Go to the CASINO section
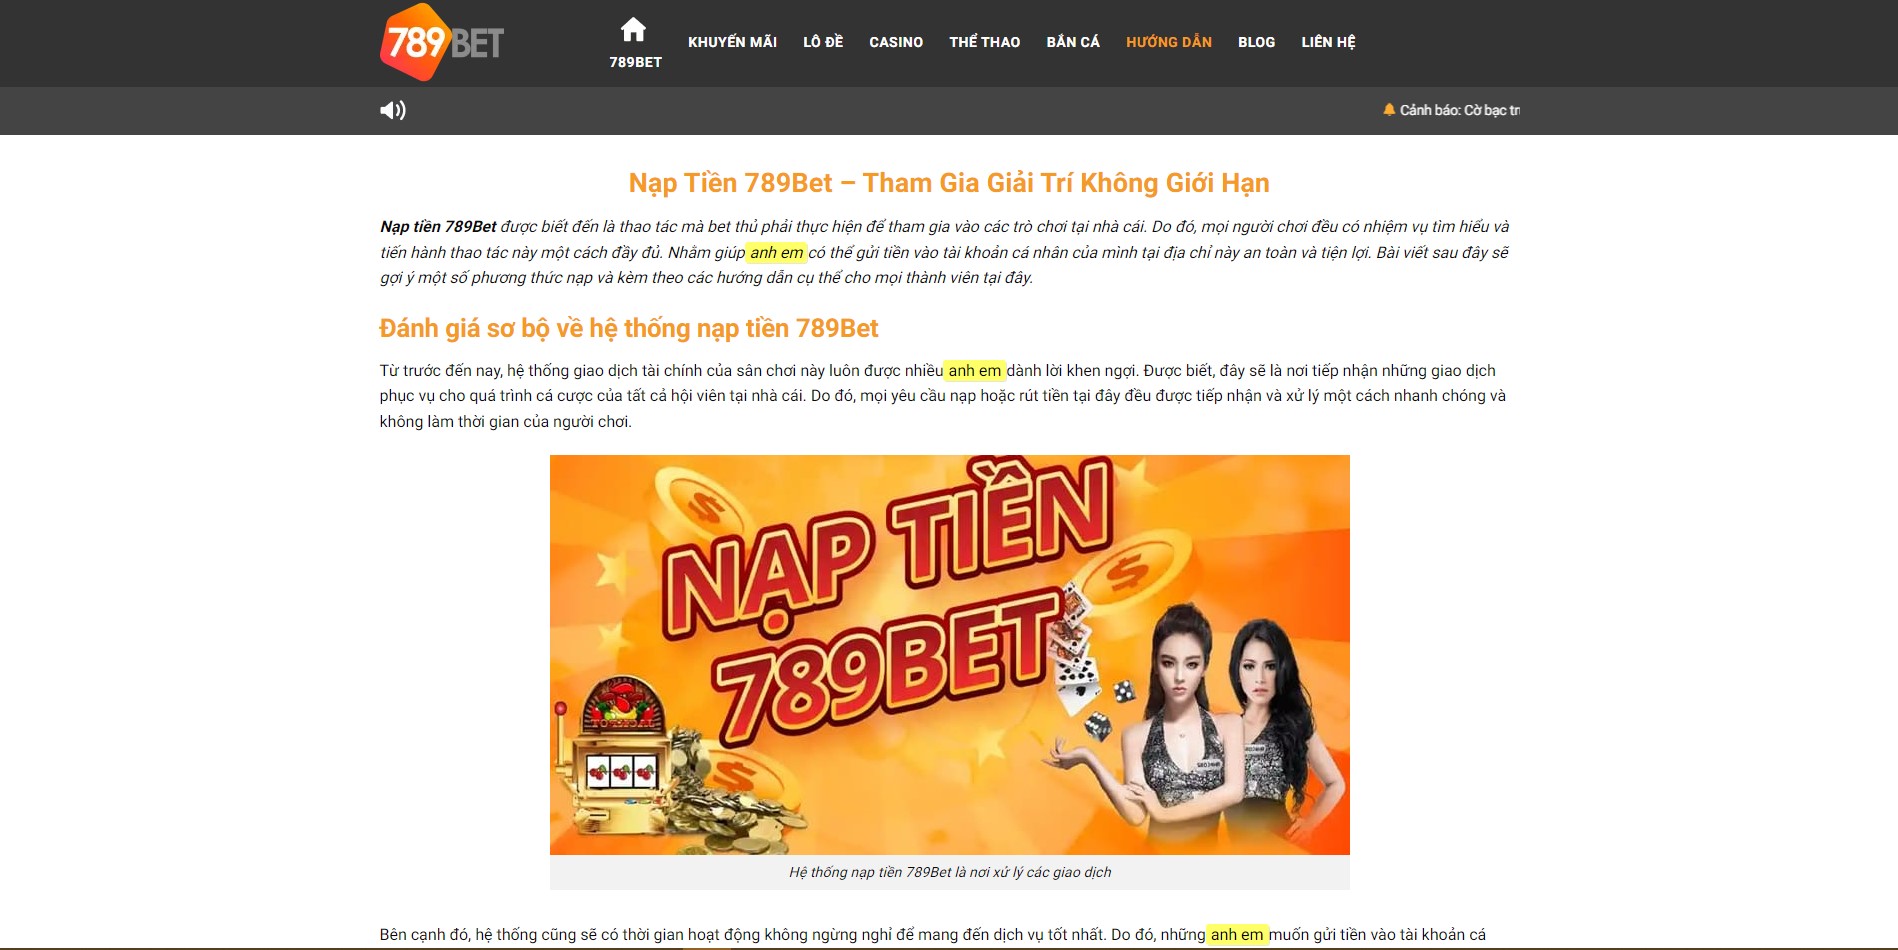1898x950 pixels. (896, 42)
